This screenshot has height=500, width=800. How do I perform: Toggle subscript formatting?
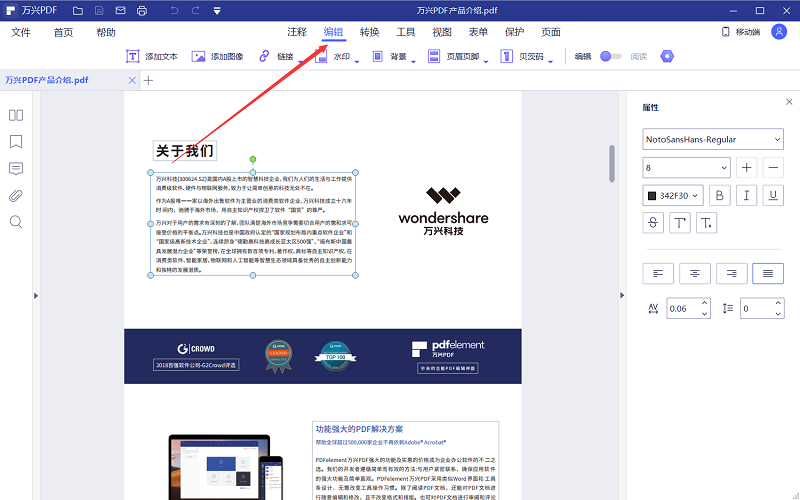706,223
